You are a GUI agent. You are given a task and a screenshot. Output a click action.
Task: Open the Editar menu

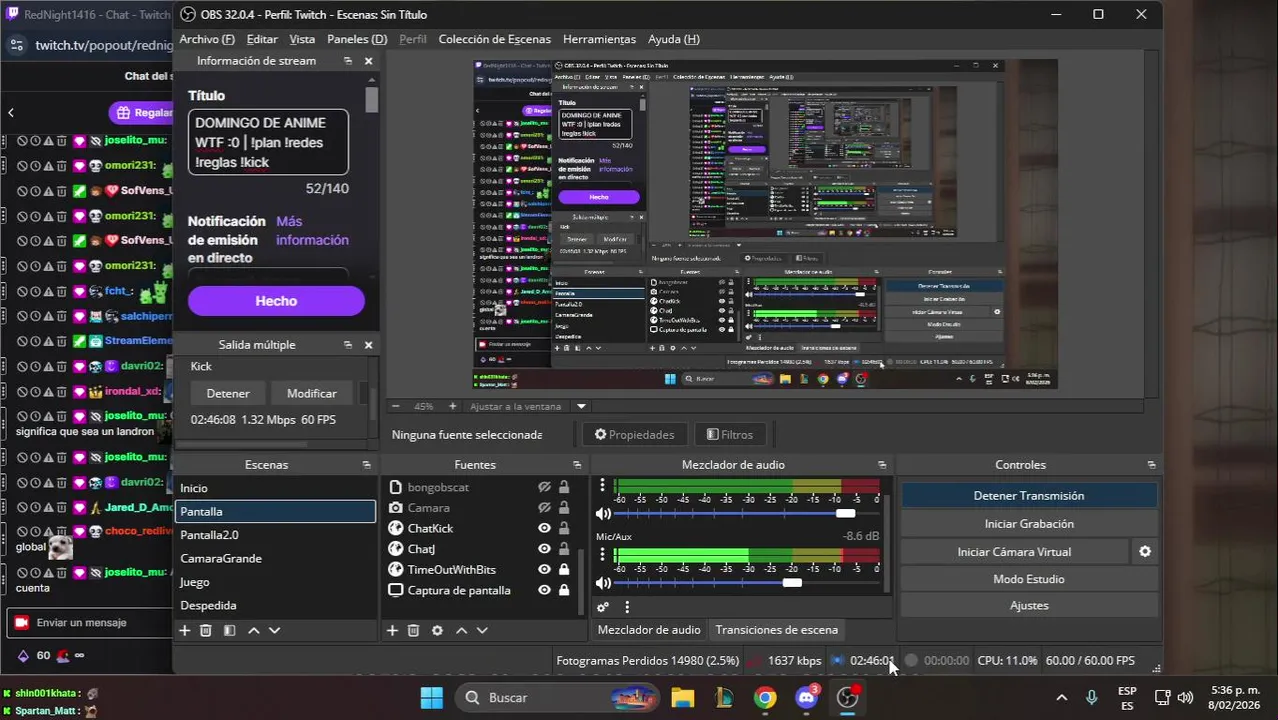click(x=262, y=39)
